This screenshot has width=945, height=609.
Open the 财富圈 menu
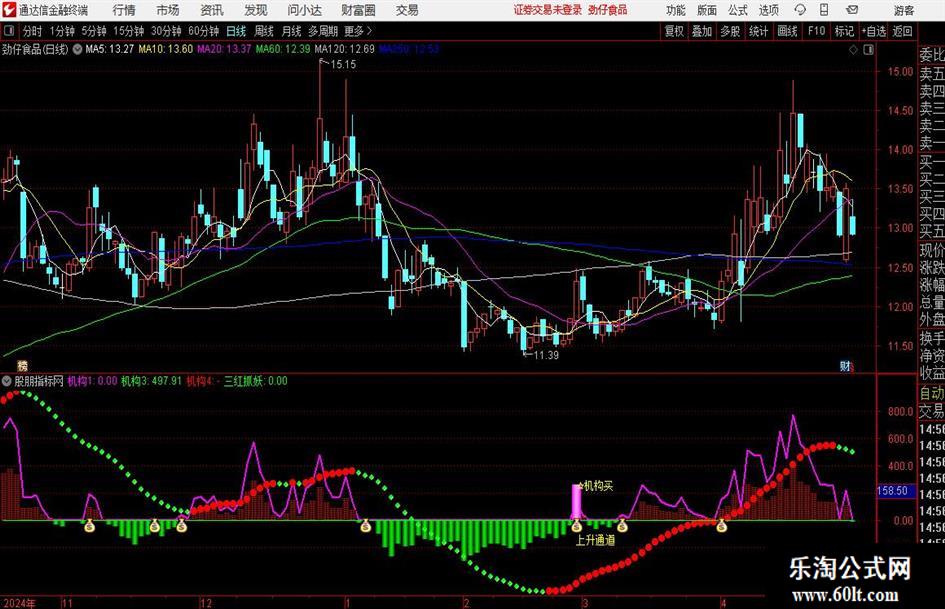[358, 10]
